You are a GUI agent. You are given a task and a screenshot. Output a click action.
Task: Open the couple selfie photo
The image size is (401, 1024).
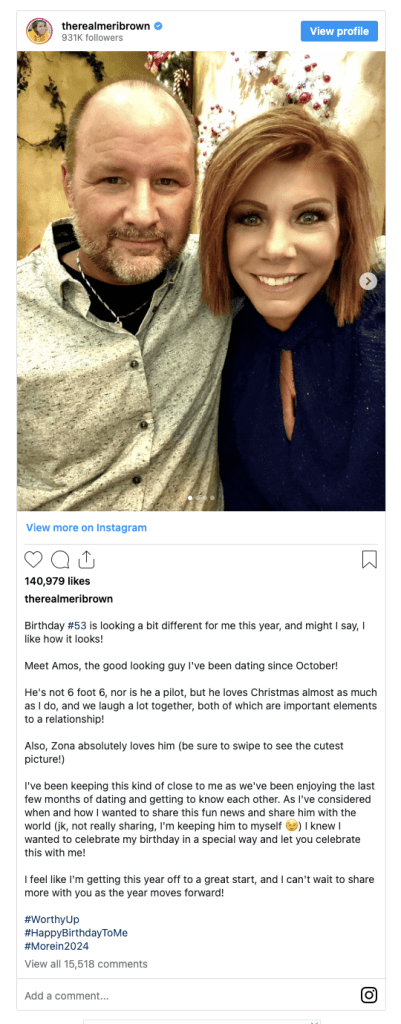201,281
